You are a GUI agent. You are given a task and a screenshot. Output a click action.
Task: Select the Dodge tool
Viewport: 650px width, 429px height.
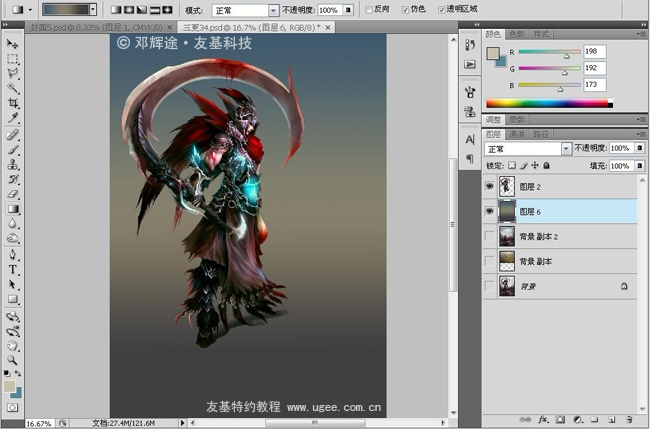pos(12,238)
